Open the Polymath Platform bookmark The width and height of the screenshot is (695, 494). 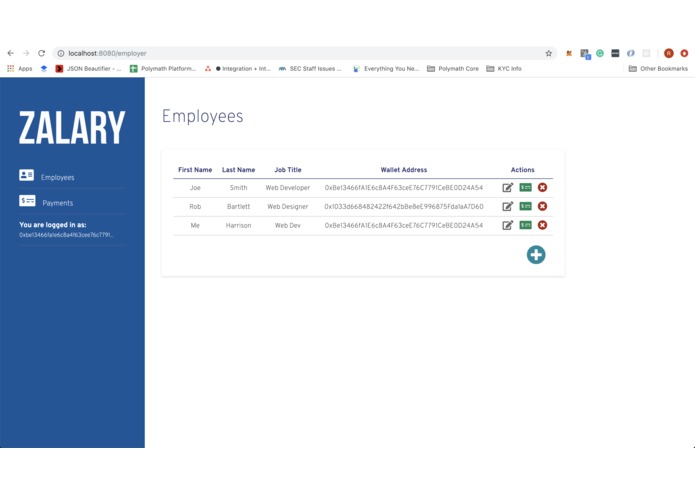pyautogui.click(x=163, y=69)
